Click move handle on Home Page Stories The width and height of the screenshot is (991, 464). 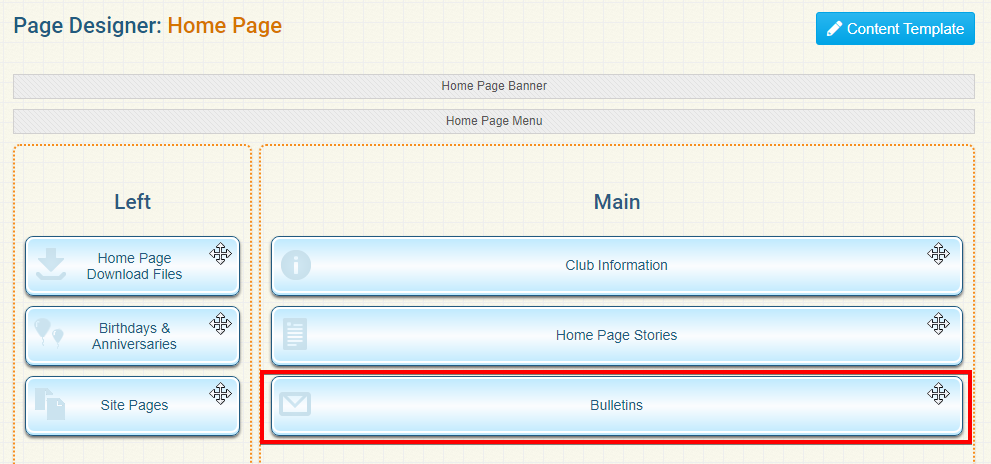(937, 323)
